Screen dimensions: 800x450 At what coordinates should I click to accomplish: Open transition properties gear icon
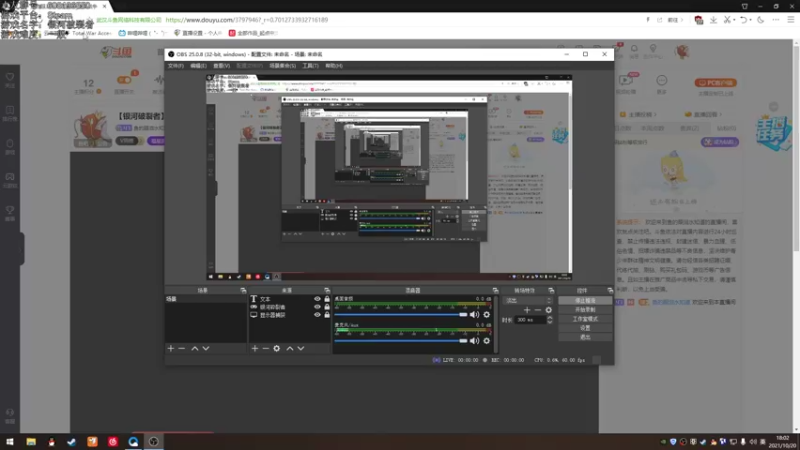[x=548, y=310]
